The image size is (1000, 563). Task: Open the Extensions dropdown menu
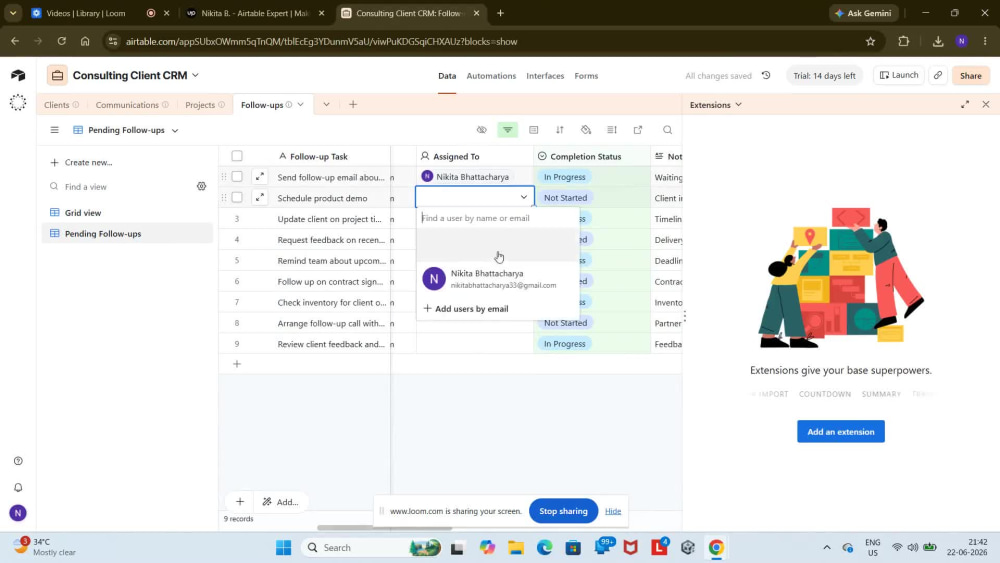coord(716,105)
